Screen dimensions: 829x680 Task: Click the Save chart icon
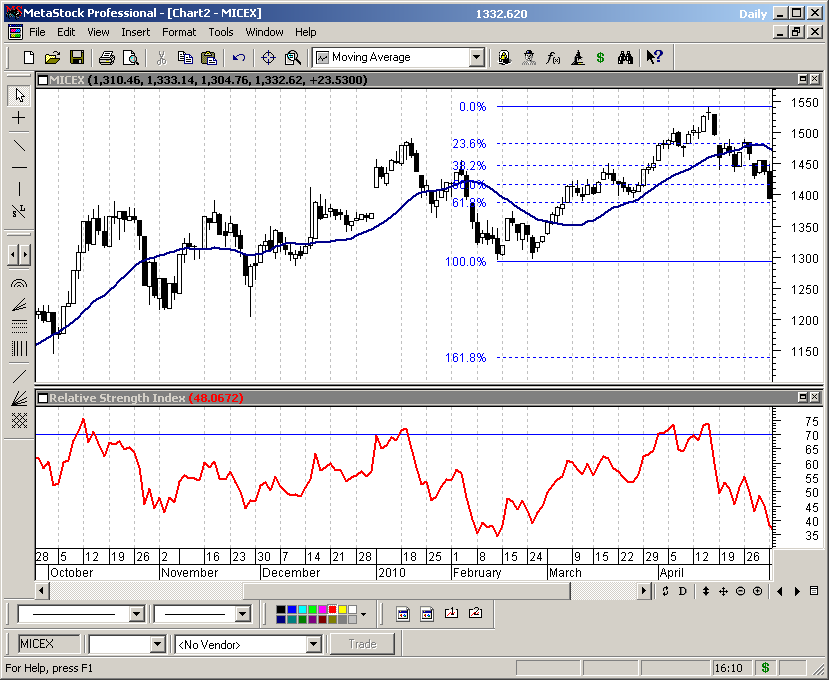click(x=73, y=58)
